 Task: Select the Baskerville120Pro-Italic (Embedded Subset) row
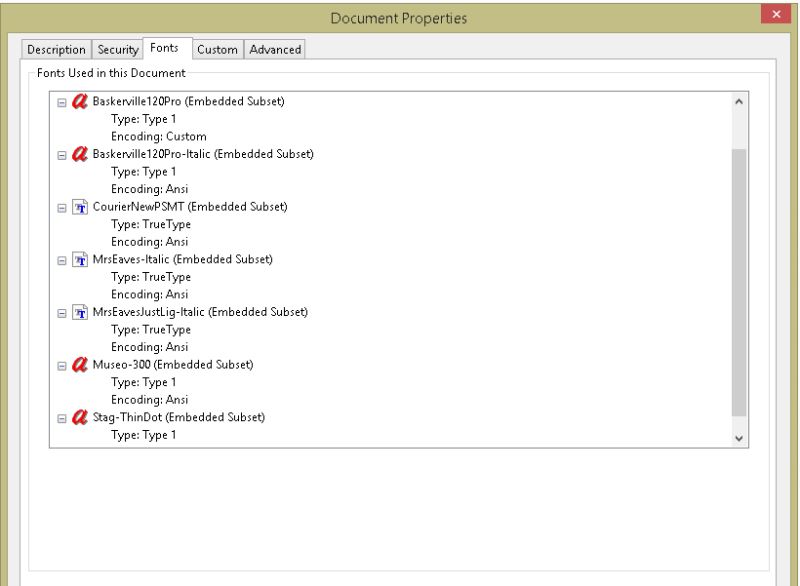[203, 154]
